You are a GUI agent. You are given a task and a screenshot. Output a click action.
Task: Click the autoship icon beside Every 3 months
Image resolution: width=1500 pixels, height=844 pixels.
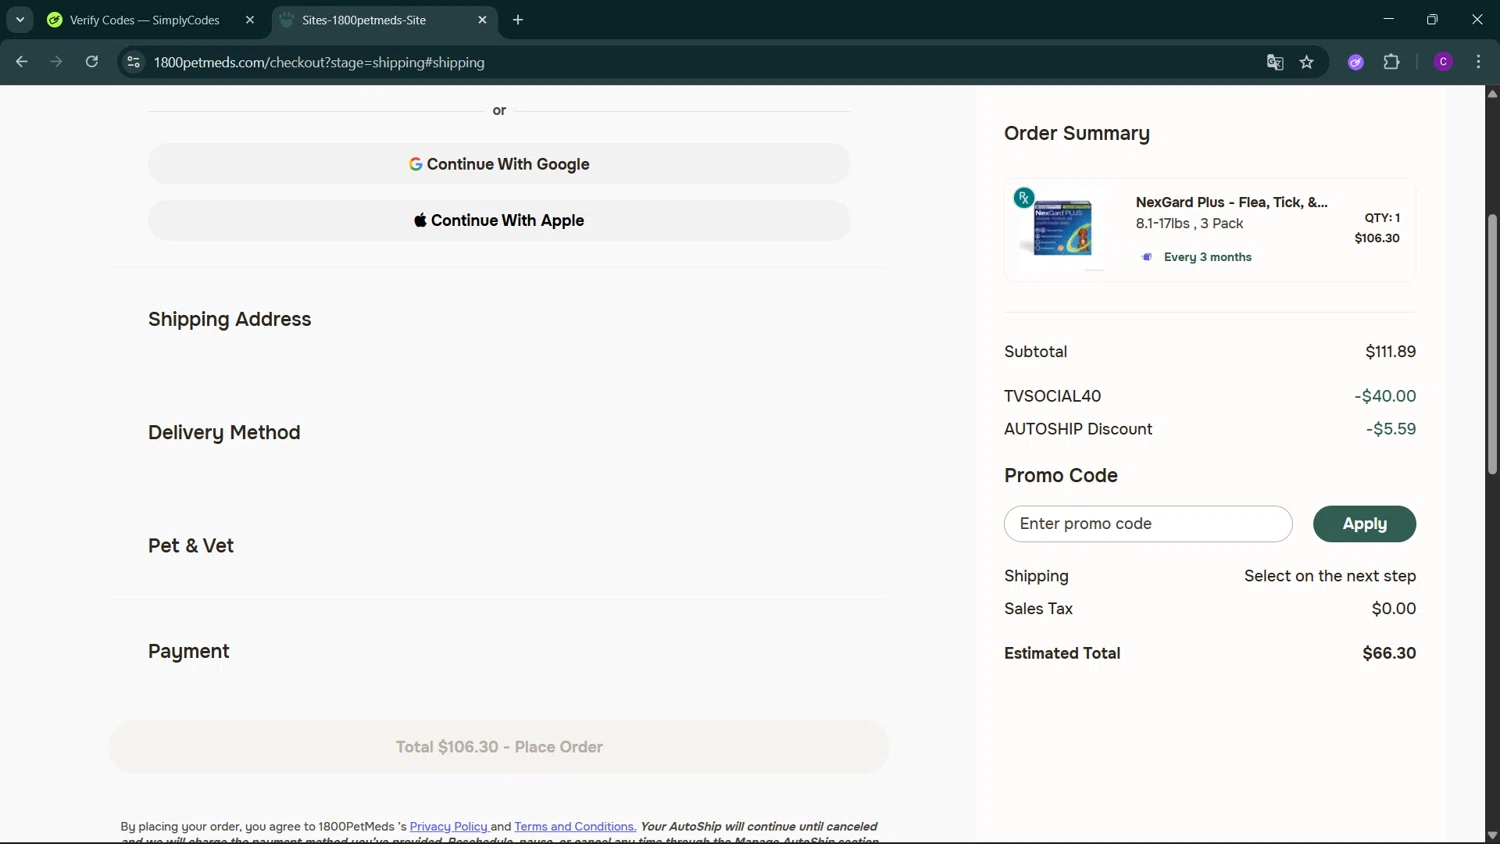[1147, 257]
